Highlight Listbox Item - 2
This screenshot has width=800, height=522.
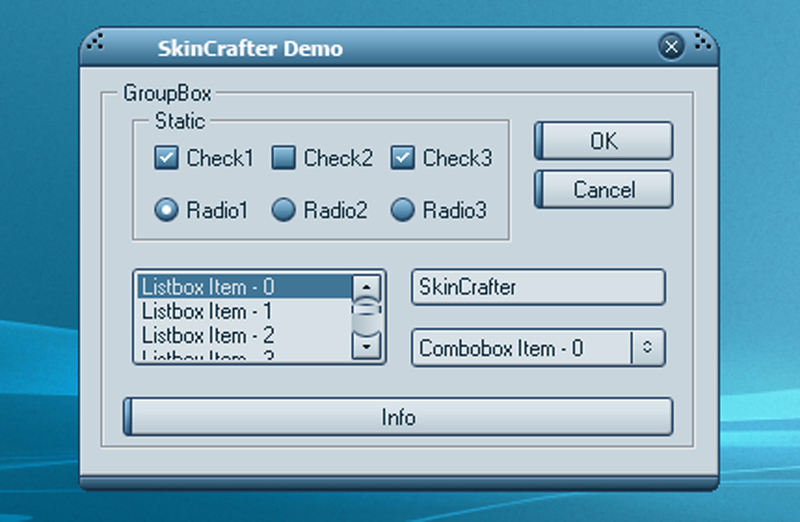coord(243,335)
